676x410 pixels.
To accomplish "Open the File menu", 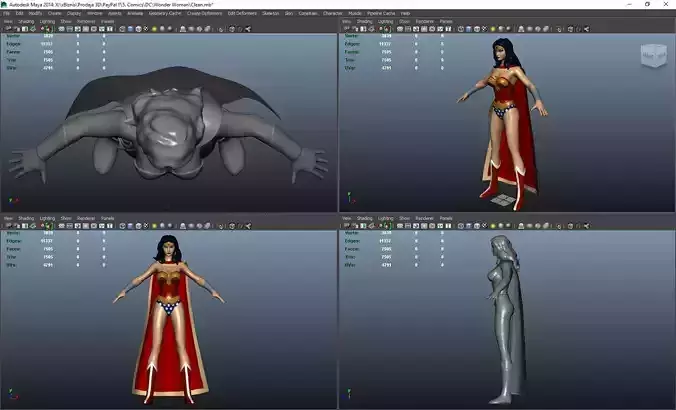I will click(6, 13).
